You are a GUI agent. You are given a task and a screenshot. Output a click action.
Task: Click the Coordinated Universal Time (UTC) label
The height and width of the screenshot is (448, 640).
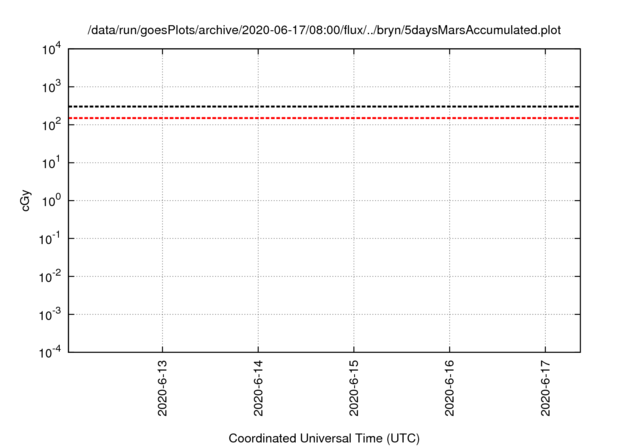coord(324,438)
